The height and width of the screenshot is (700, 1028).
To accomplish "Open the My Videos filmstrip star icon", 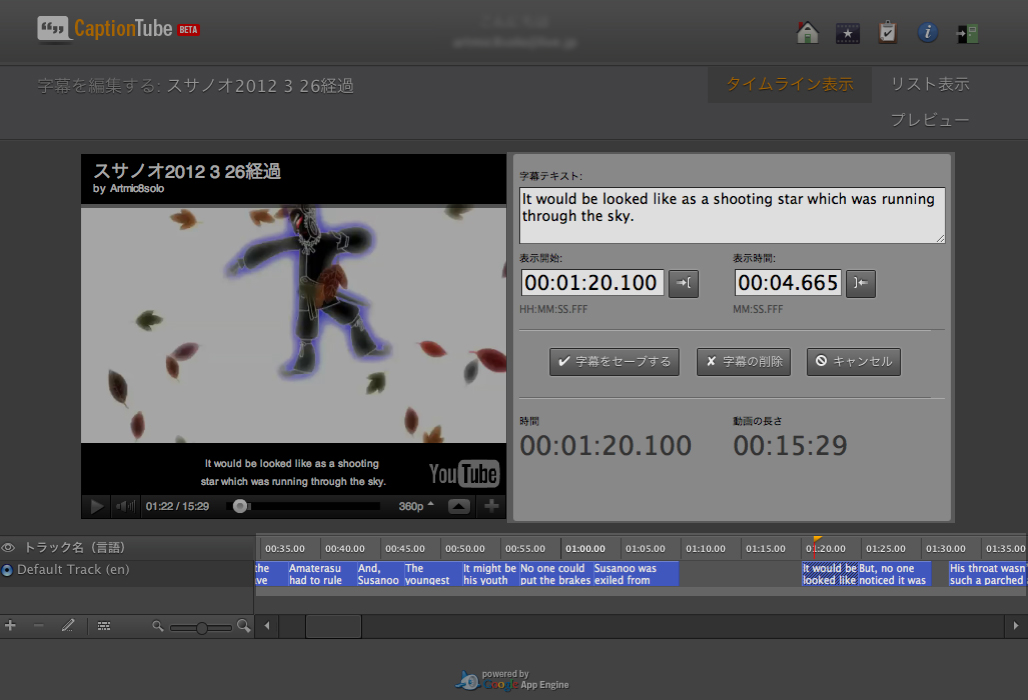I will click(847, 33).
